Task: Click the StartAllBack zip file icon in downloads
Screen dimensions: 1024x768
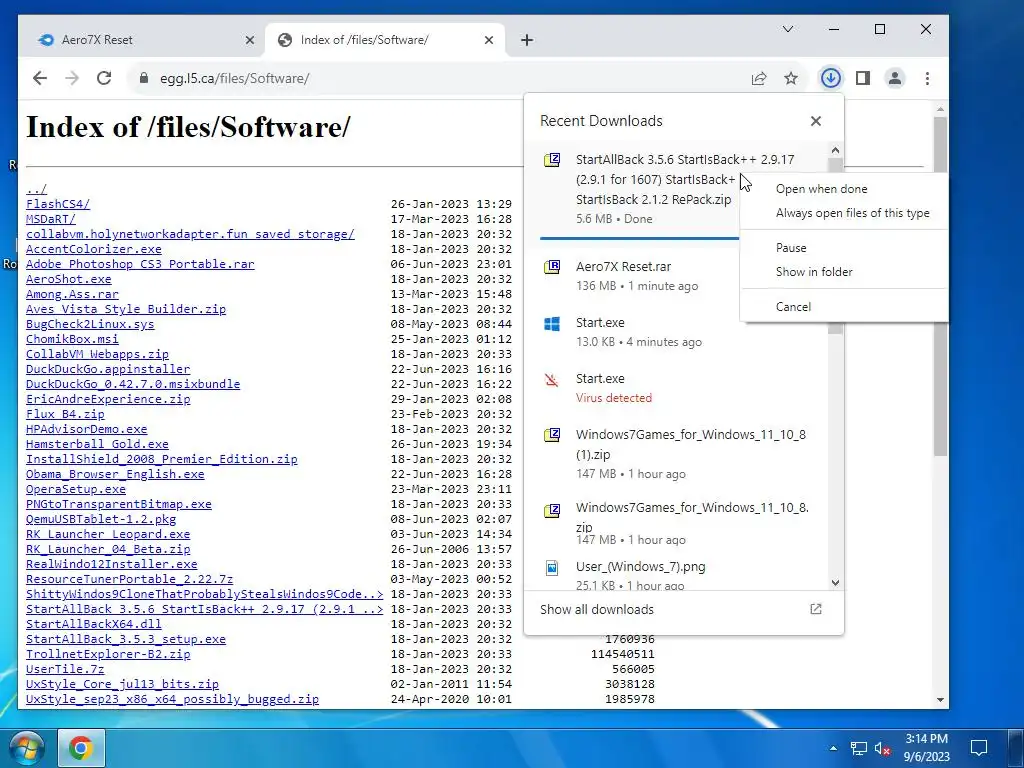Action: point(552,160)
